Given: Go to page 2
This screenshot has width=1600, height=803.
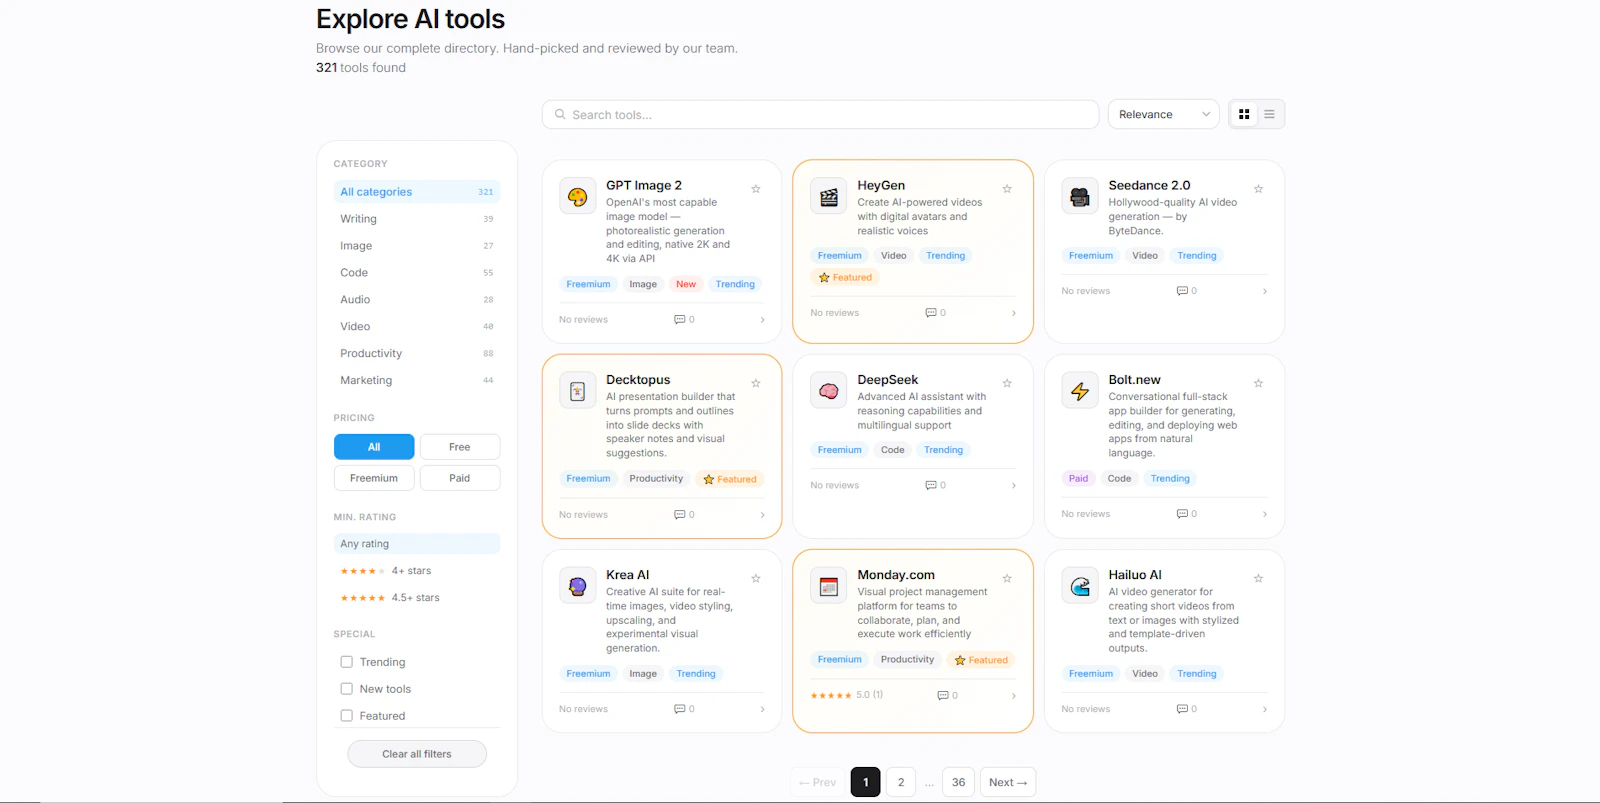Looking at the screenshot, I should click(901, 782).
